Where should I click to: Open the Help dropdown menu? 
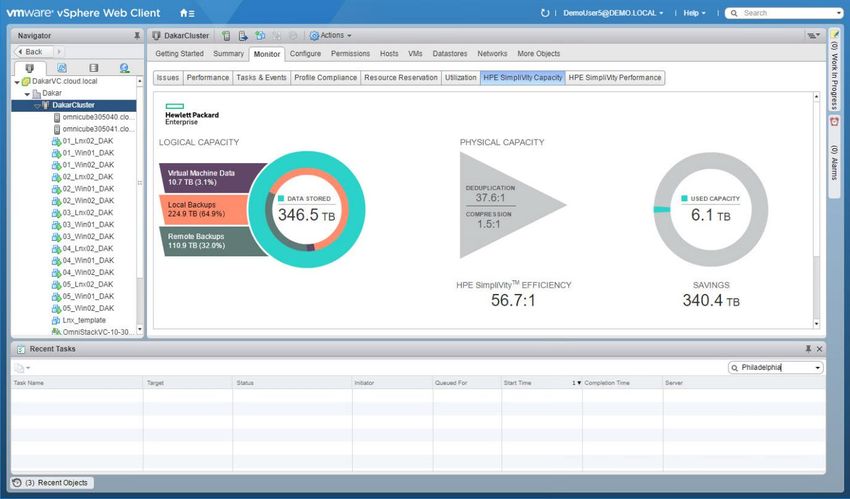pos(694,13)
